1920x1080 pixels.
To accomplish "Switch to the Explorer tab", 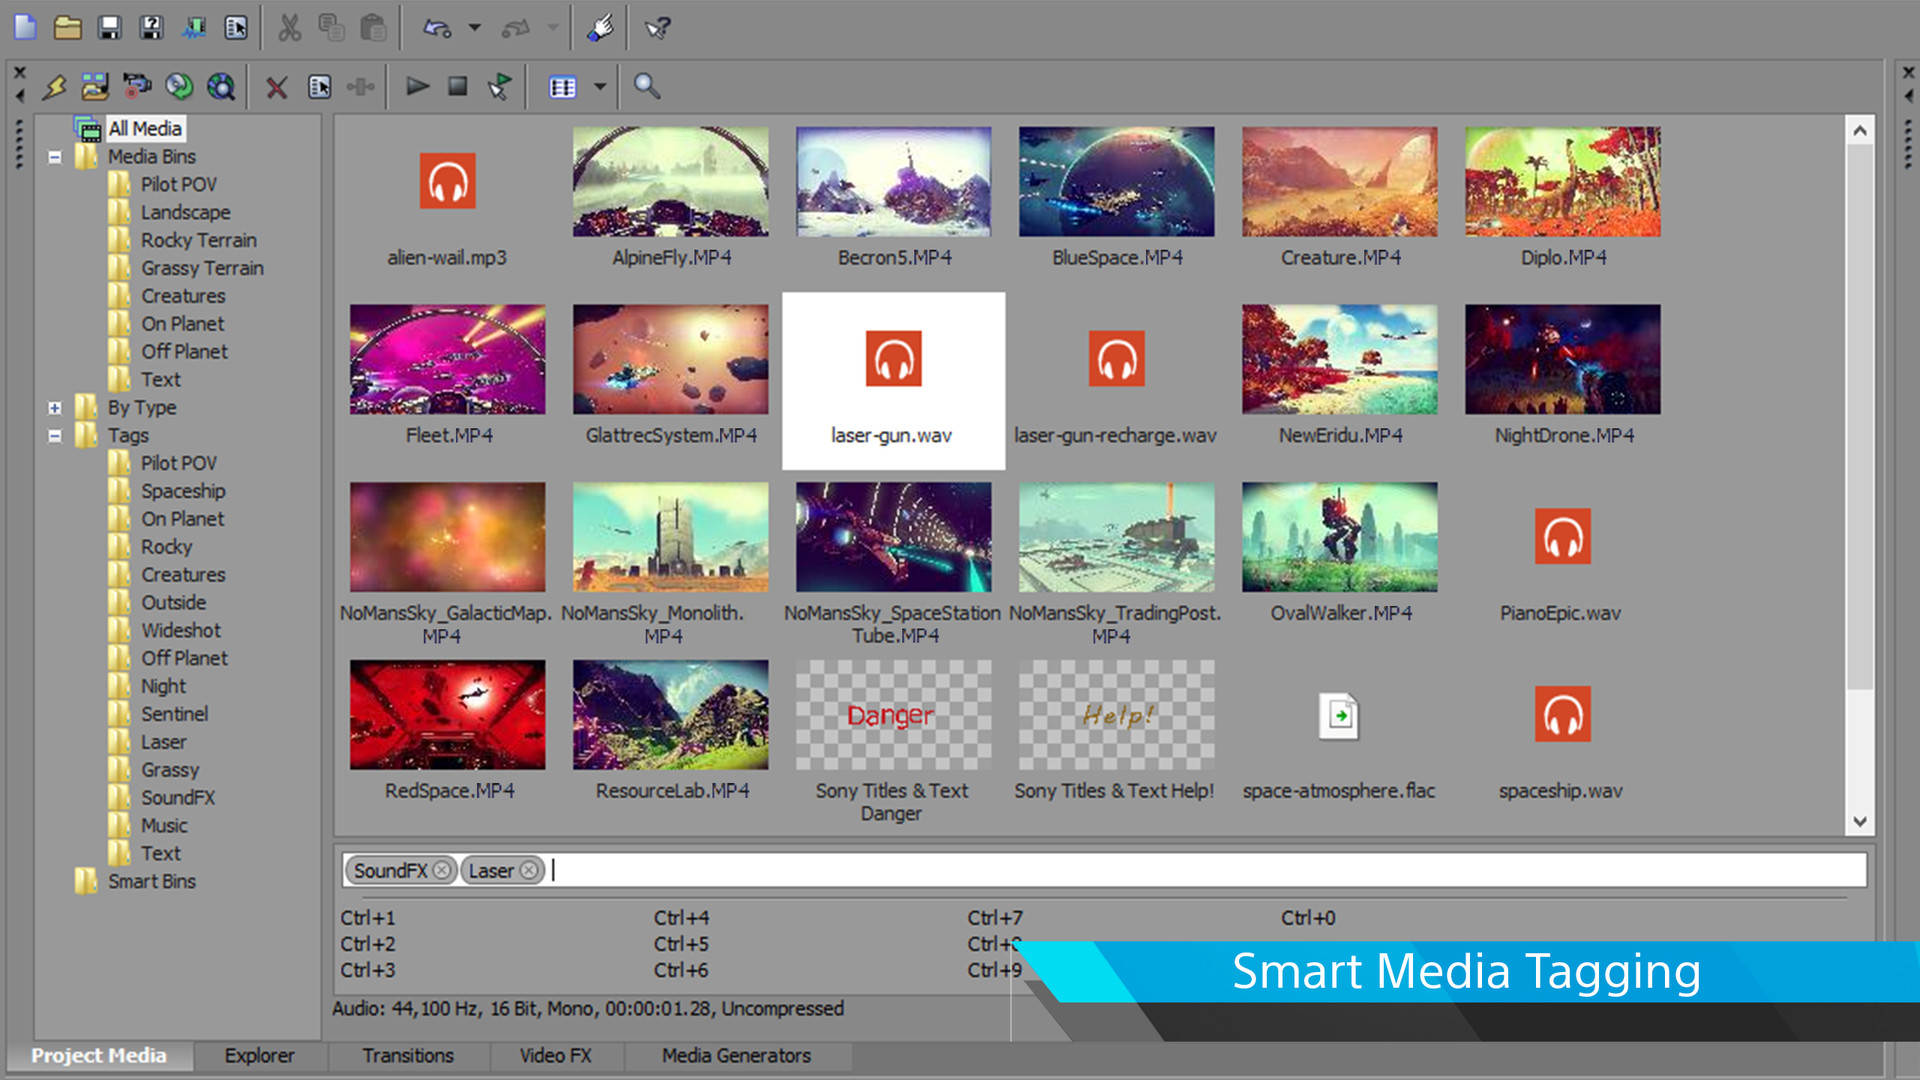I will [x=259, y=1056].
